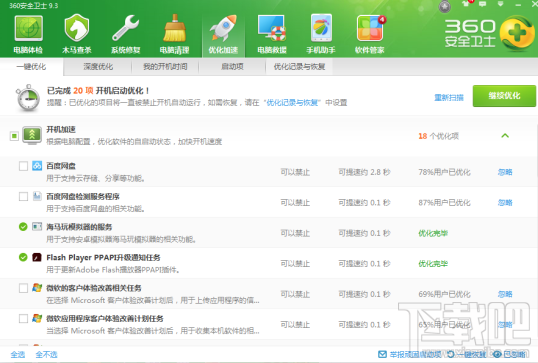The height and width of the screenshot is (363, 538).
Task: Click 一键恢复 link at the bottom
Action: [x=467, y=354]
